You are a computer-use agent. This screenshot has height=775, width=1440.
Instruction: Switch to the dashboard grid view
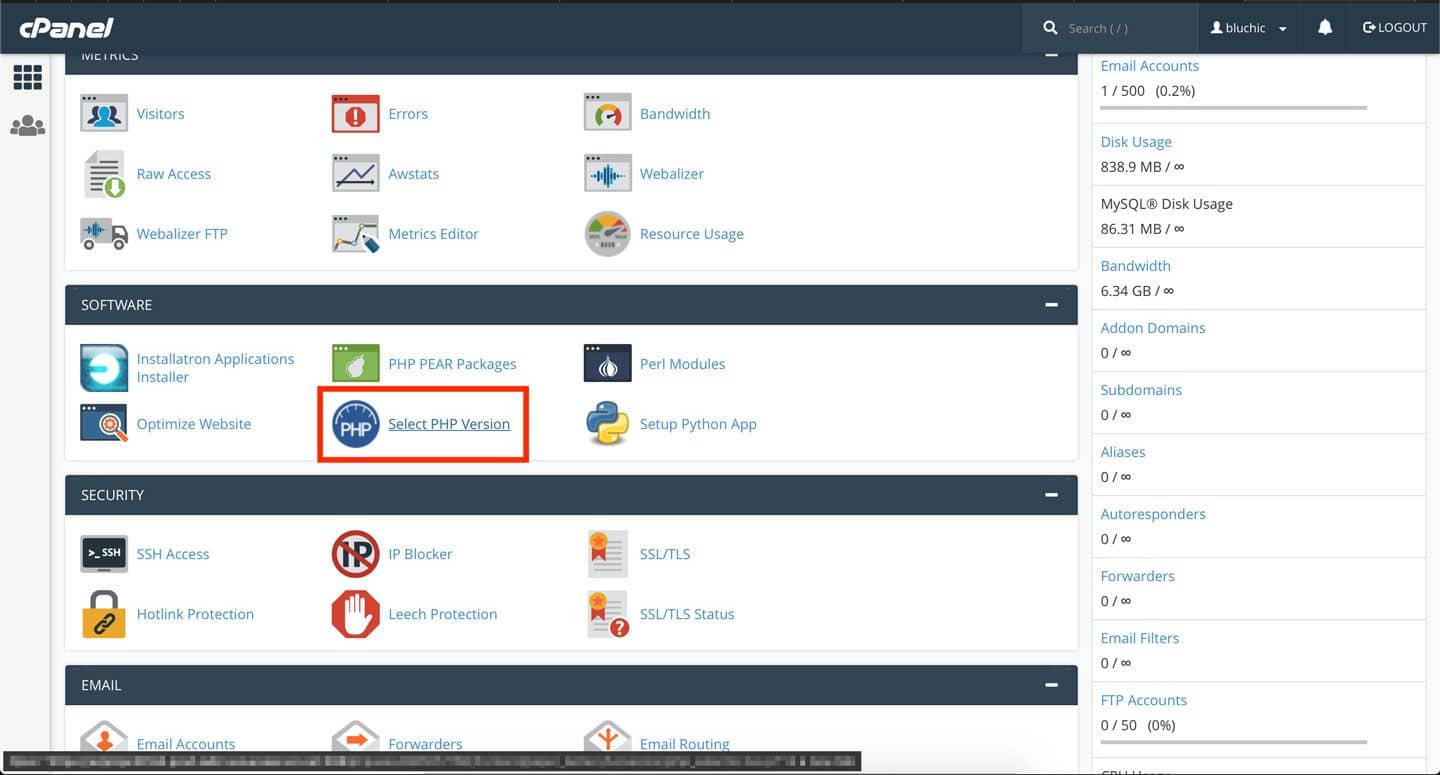pos(27,77)
